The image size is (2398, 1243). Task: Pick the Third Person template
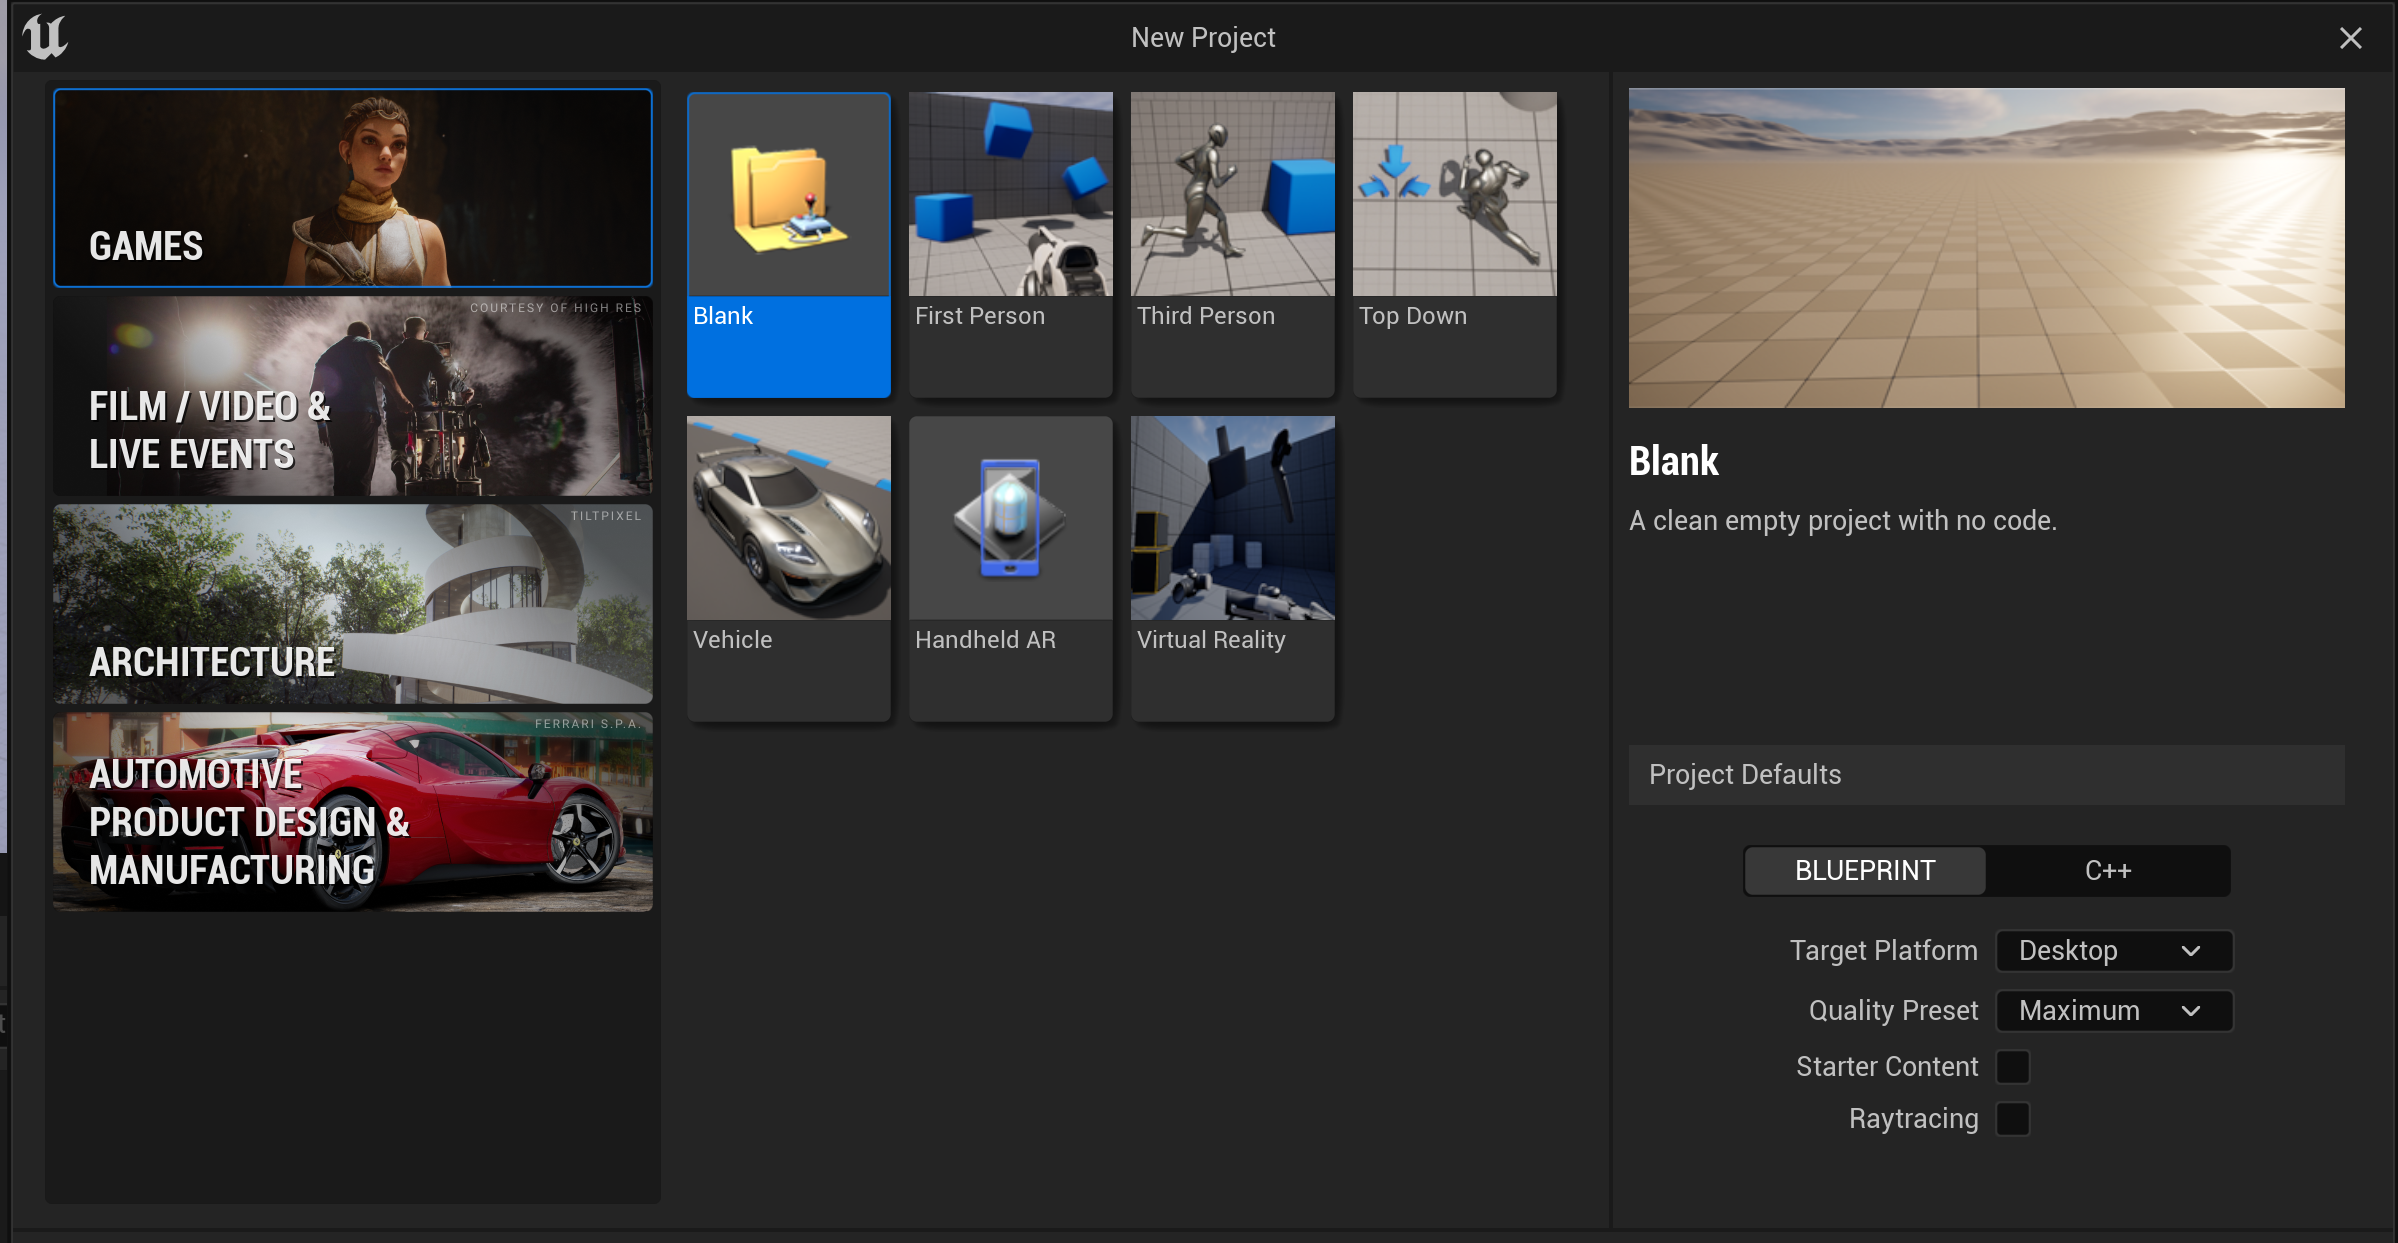[1232, 243]
